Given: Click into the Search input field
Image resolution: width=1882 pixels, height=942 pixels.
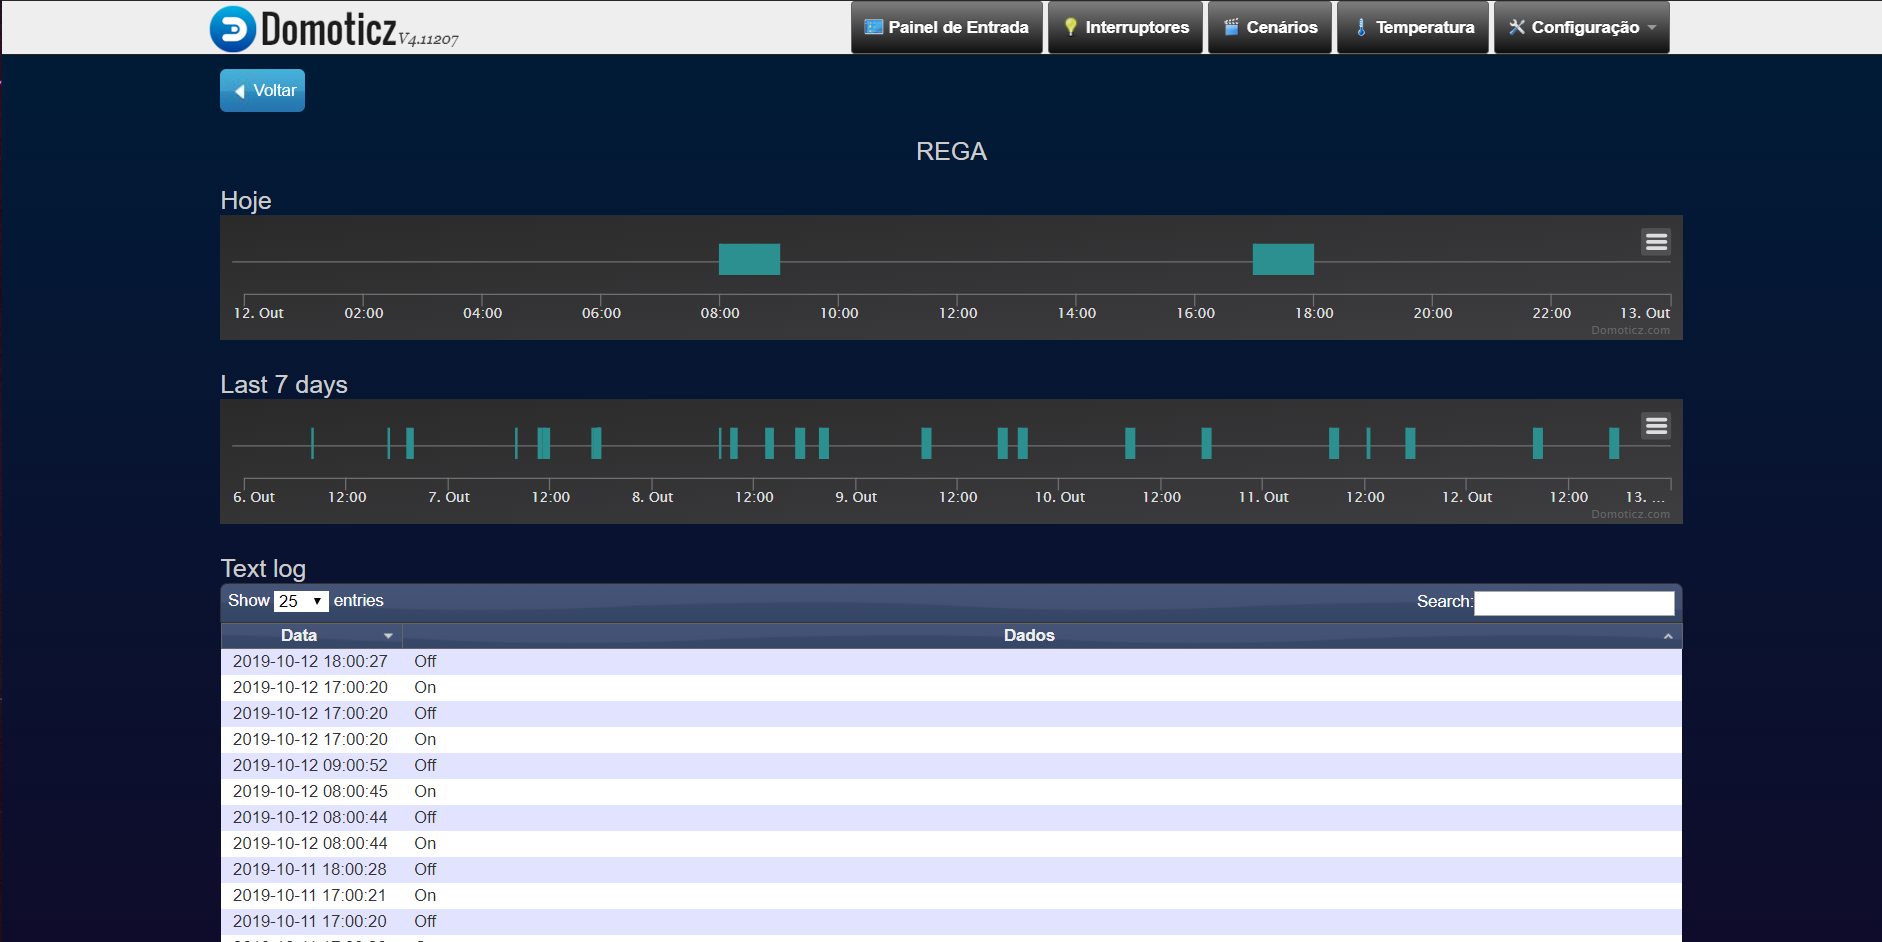Looking at the screenshot, I should [1573, 602].
